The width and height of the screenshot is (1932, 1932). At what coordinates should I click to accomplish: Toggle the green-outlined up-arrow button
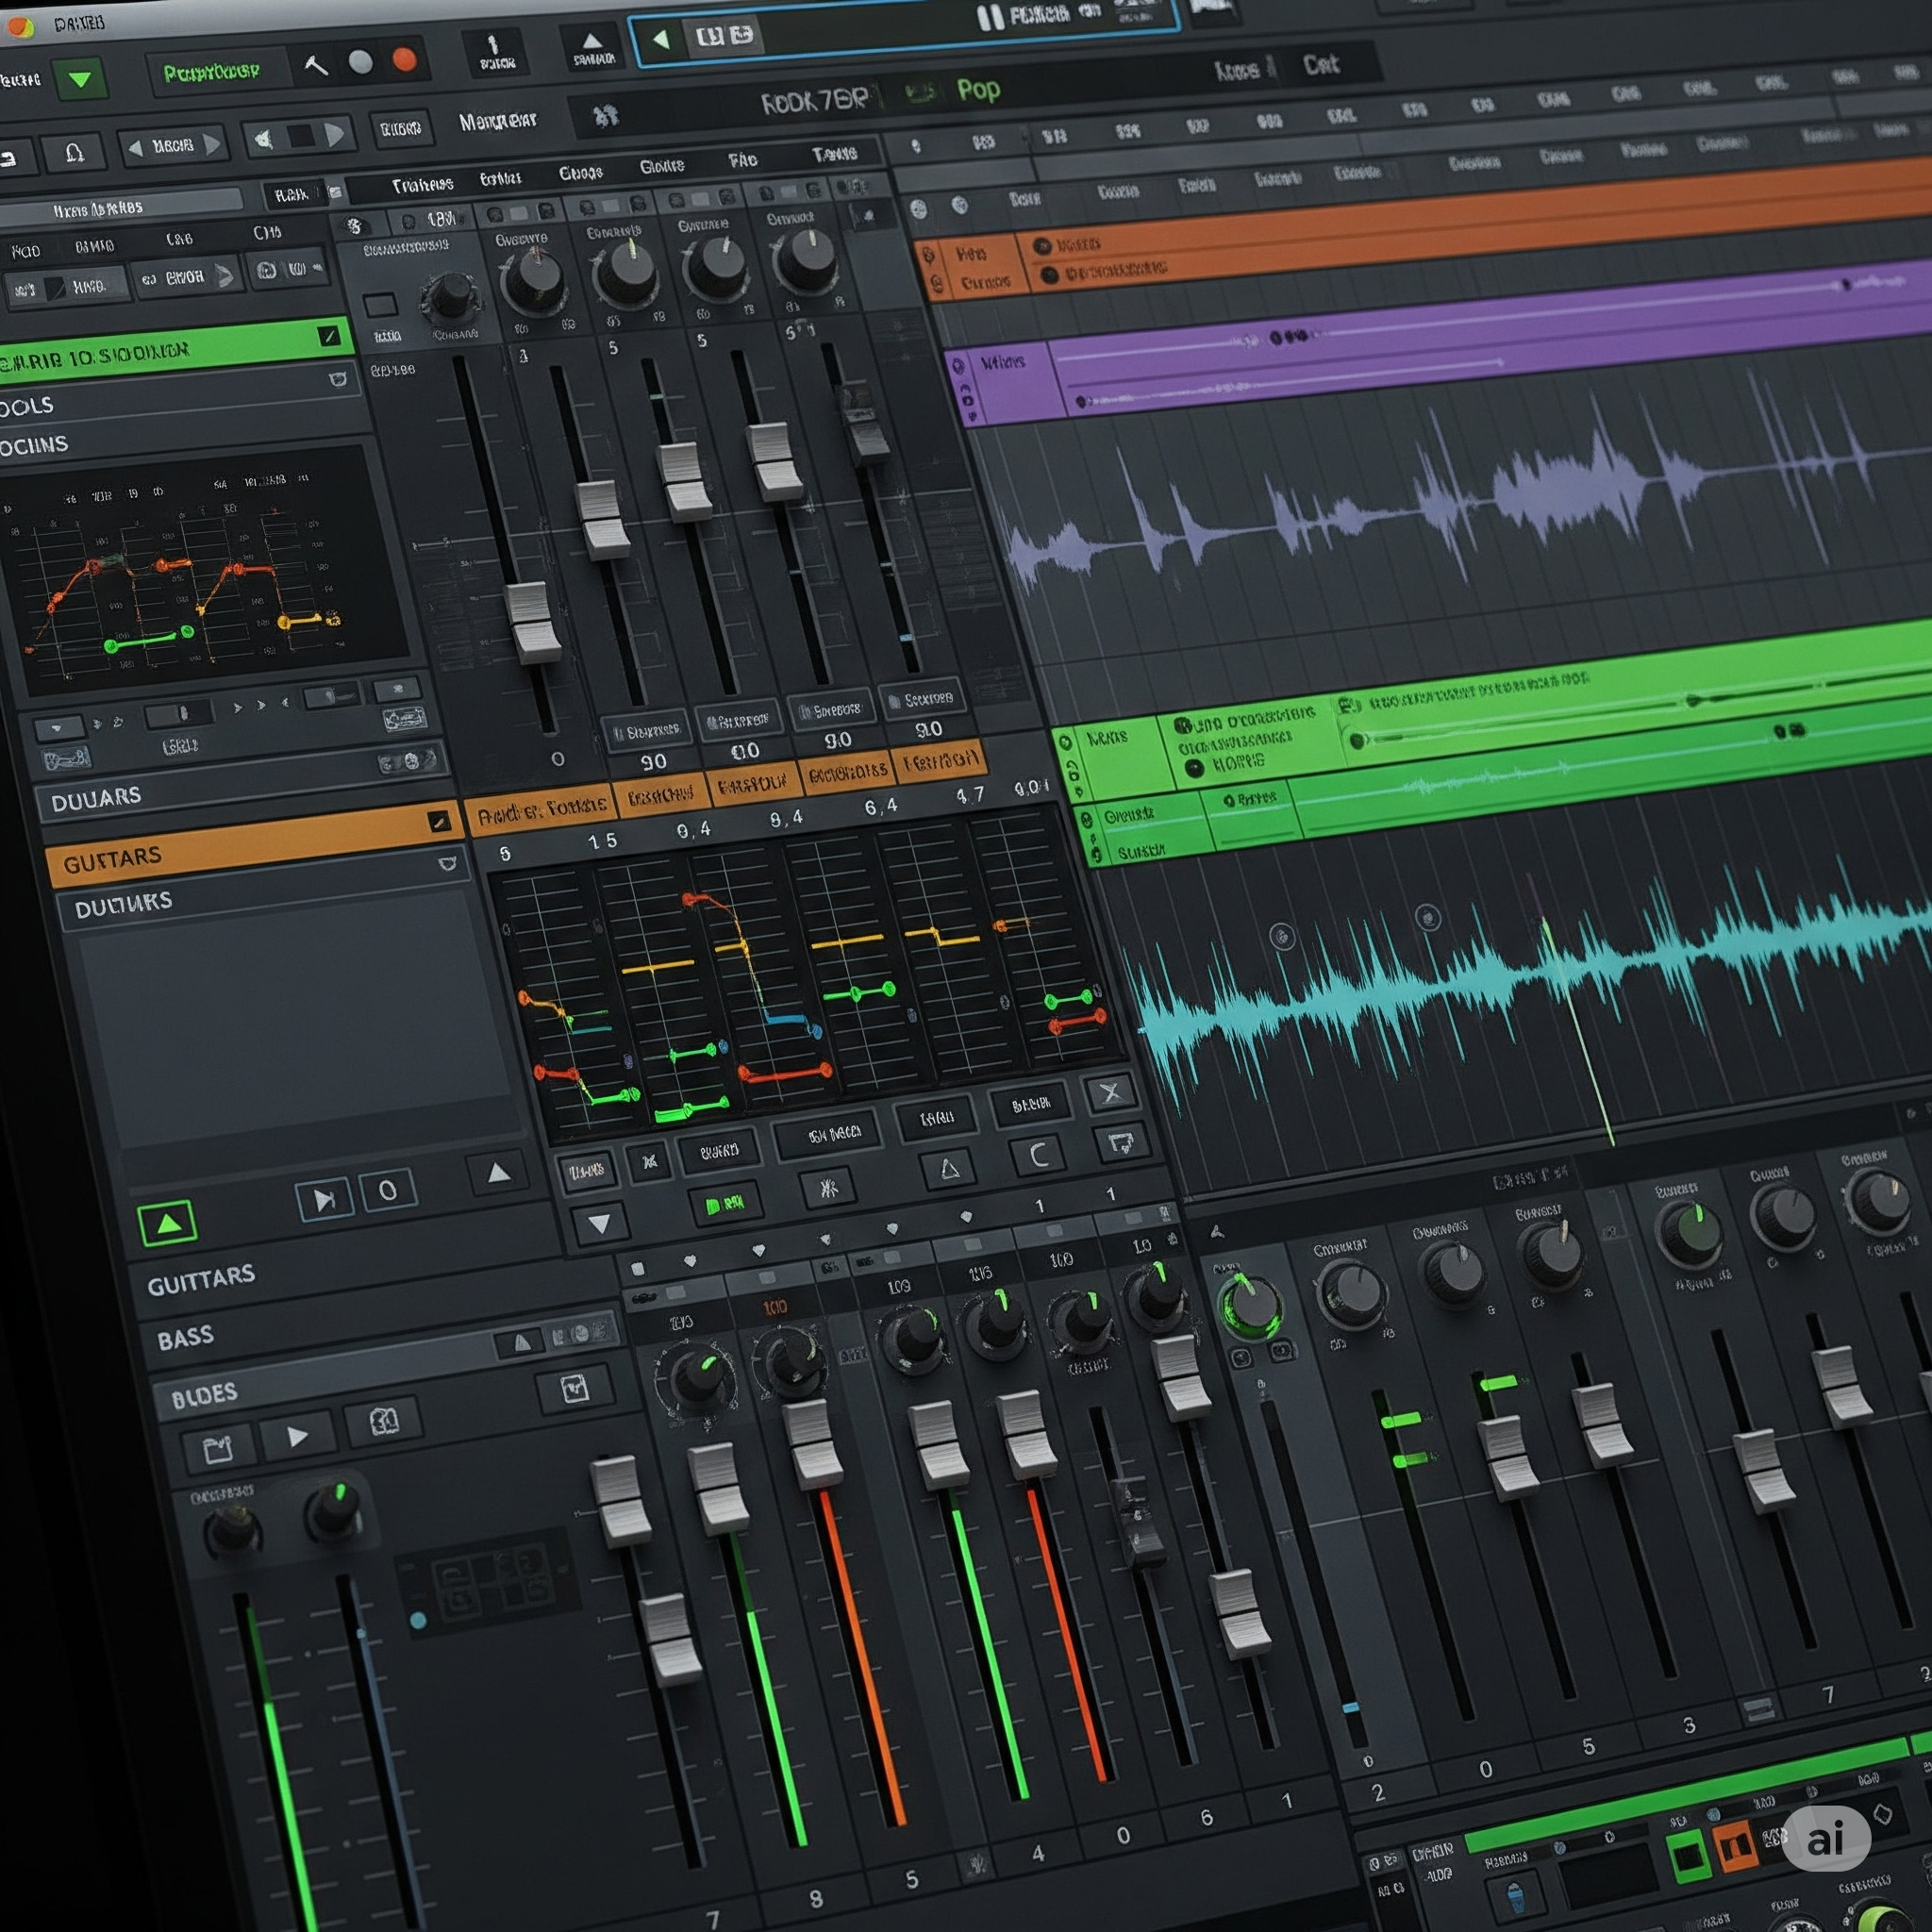(168, 1223)
